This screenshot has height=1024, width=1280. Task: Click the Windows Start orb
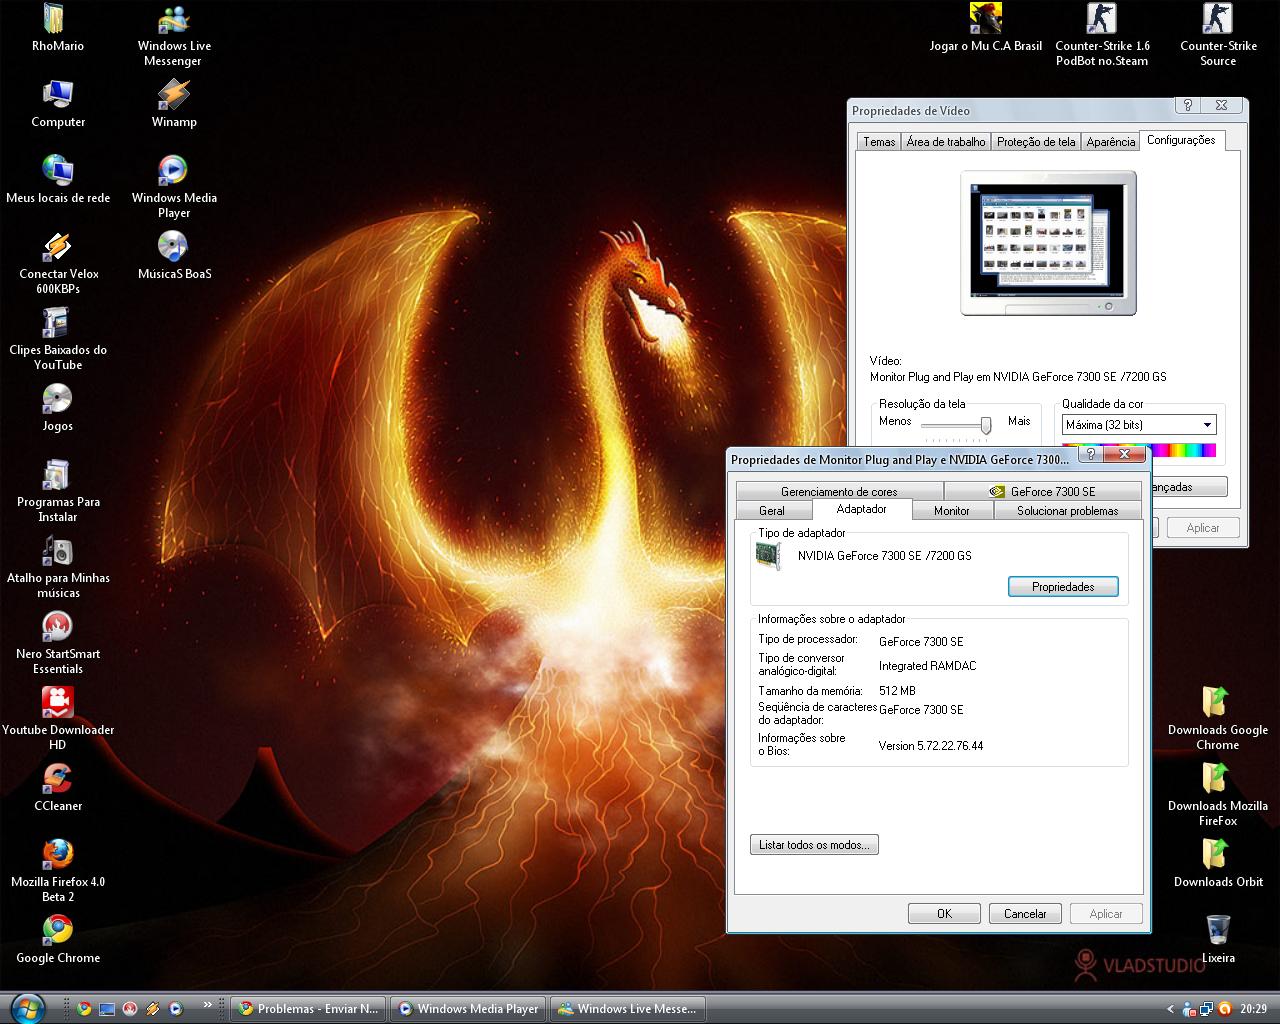[26, 1007]
